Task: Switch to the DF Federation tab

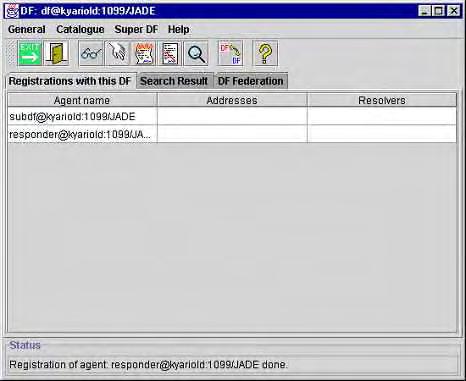Action: point(251,81)
